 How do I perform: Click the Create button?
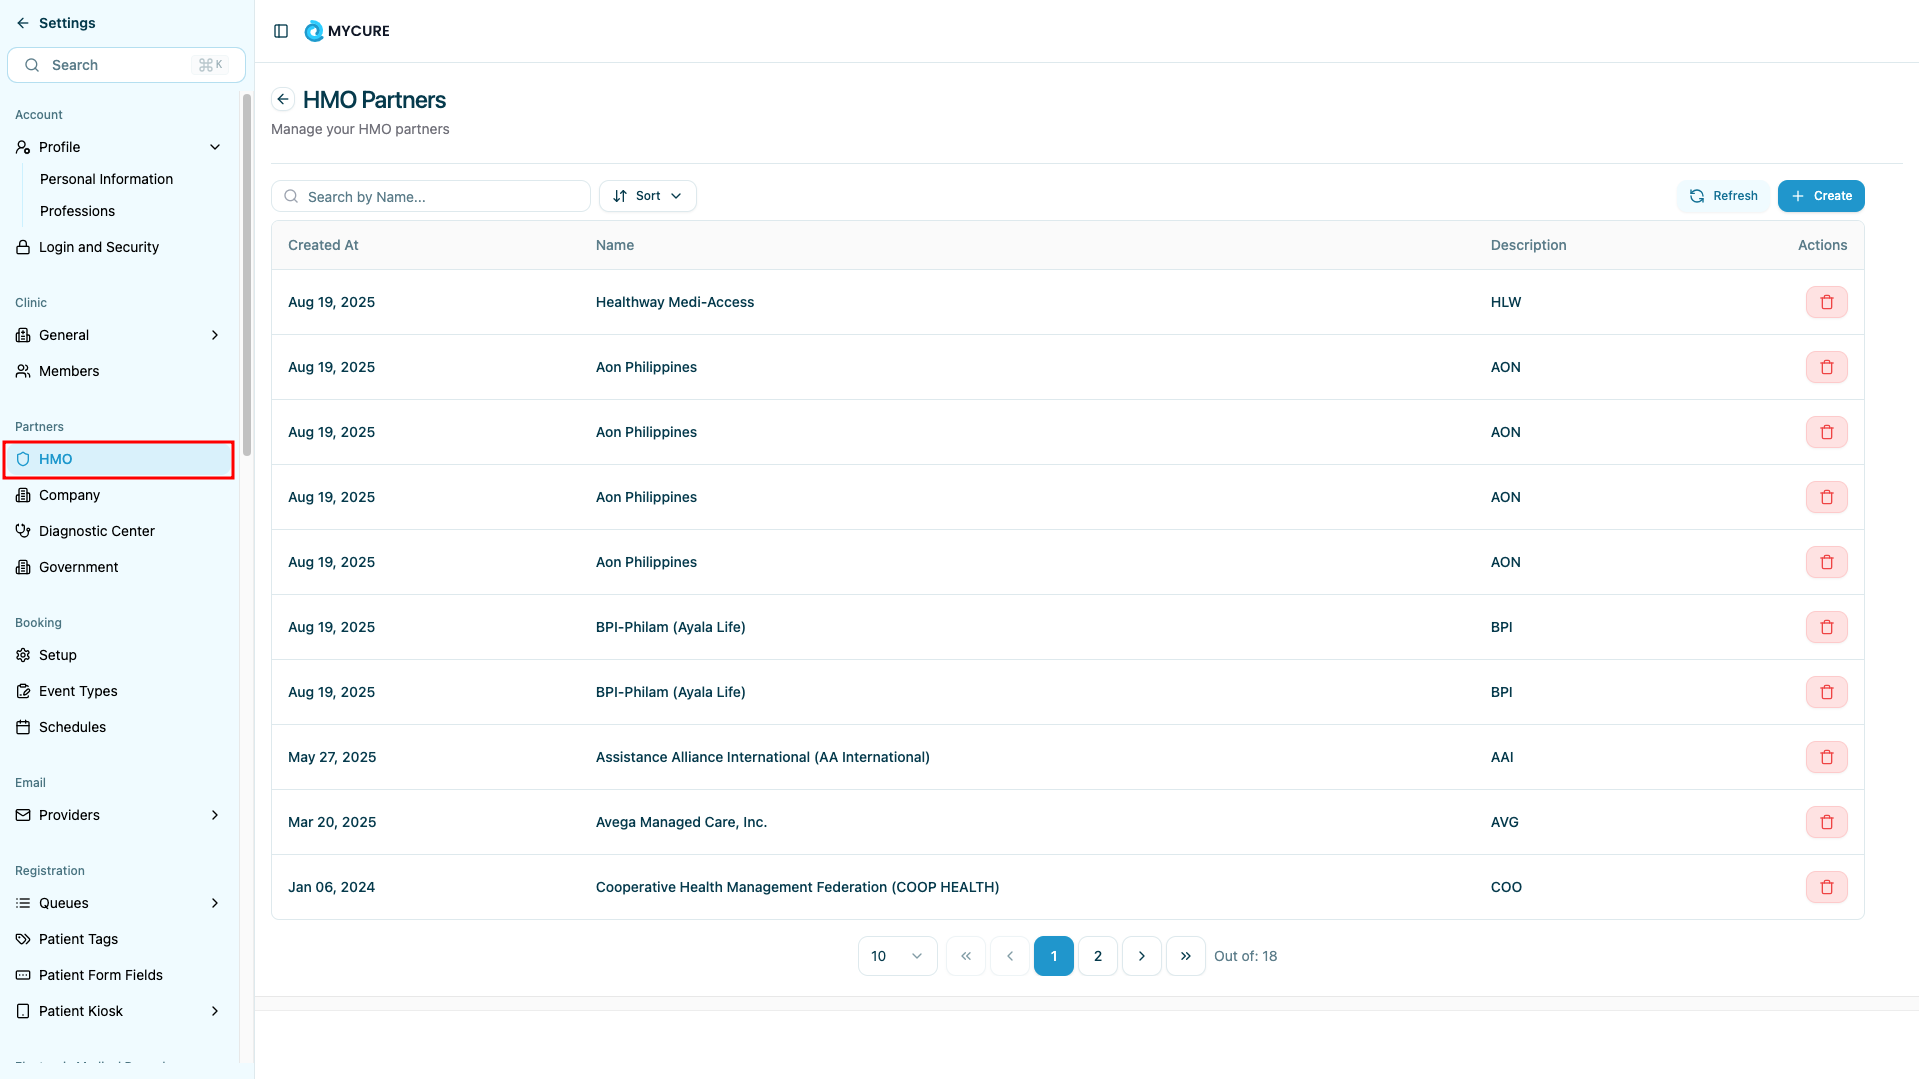pyautogui.click(x=1820, y=196)
